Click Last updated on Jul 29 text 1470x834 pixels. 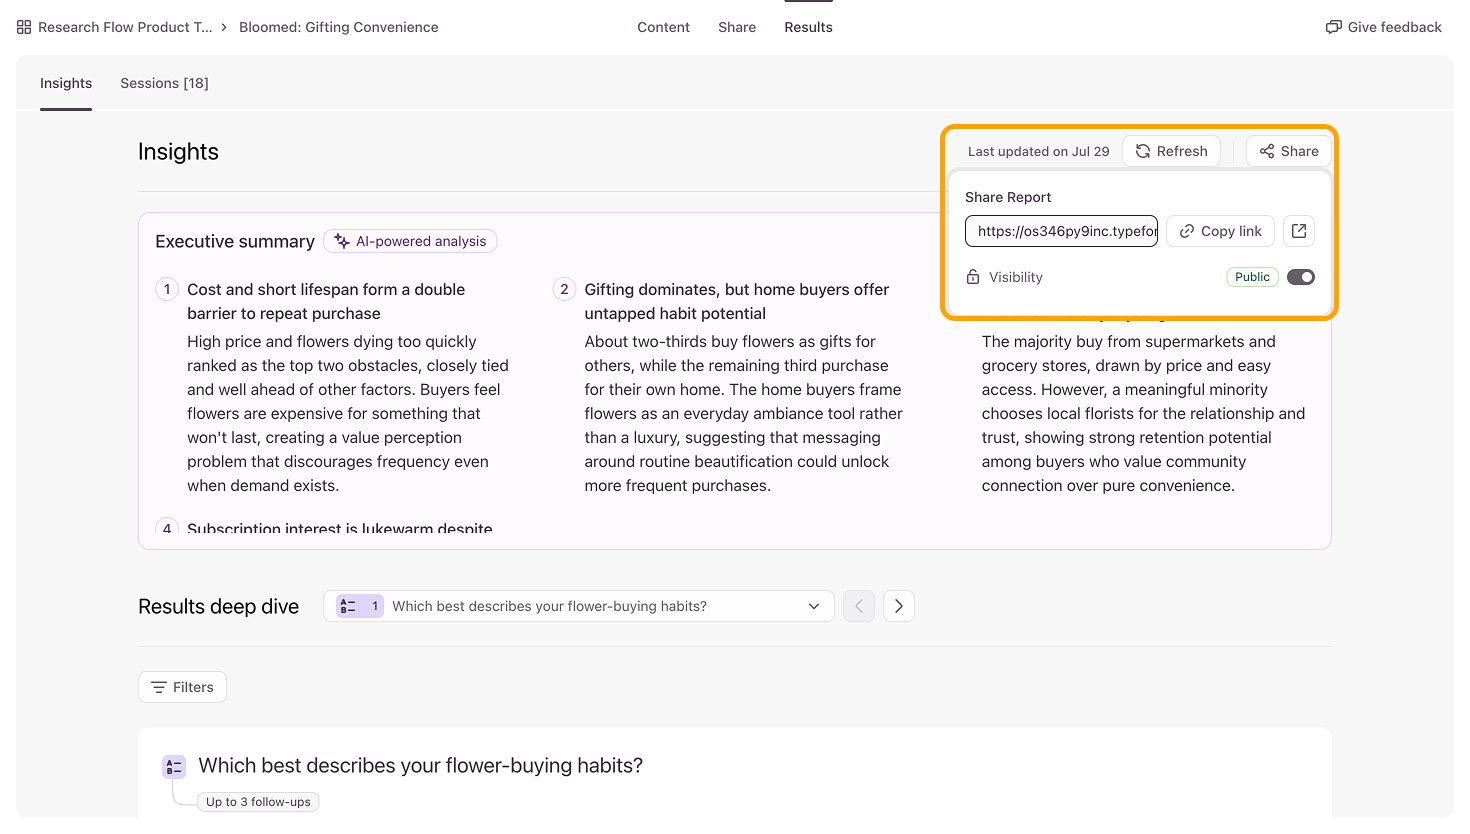(x=1038, y=151)
